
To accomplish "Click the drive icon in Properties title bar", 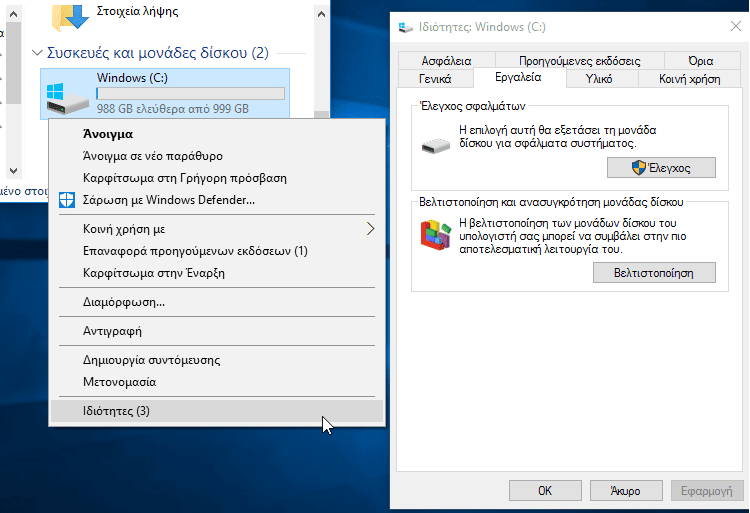I will pos(406,27).
